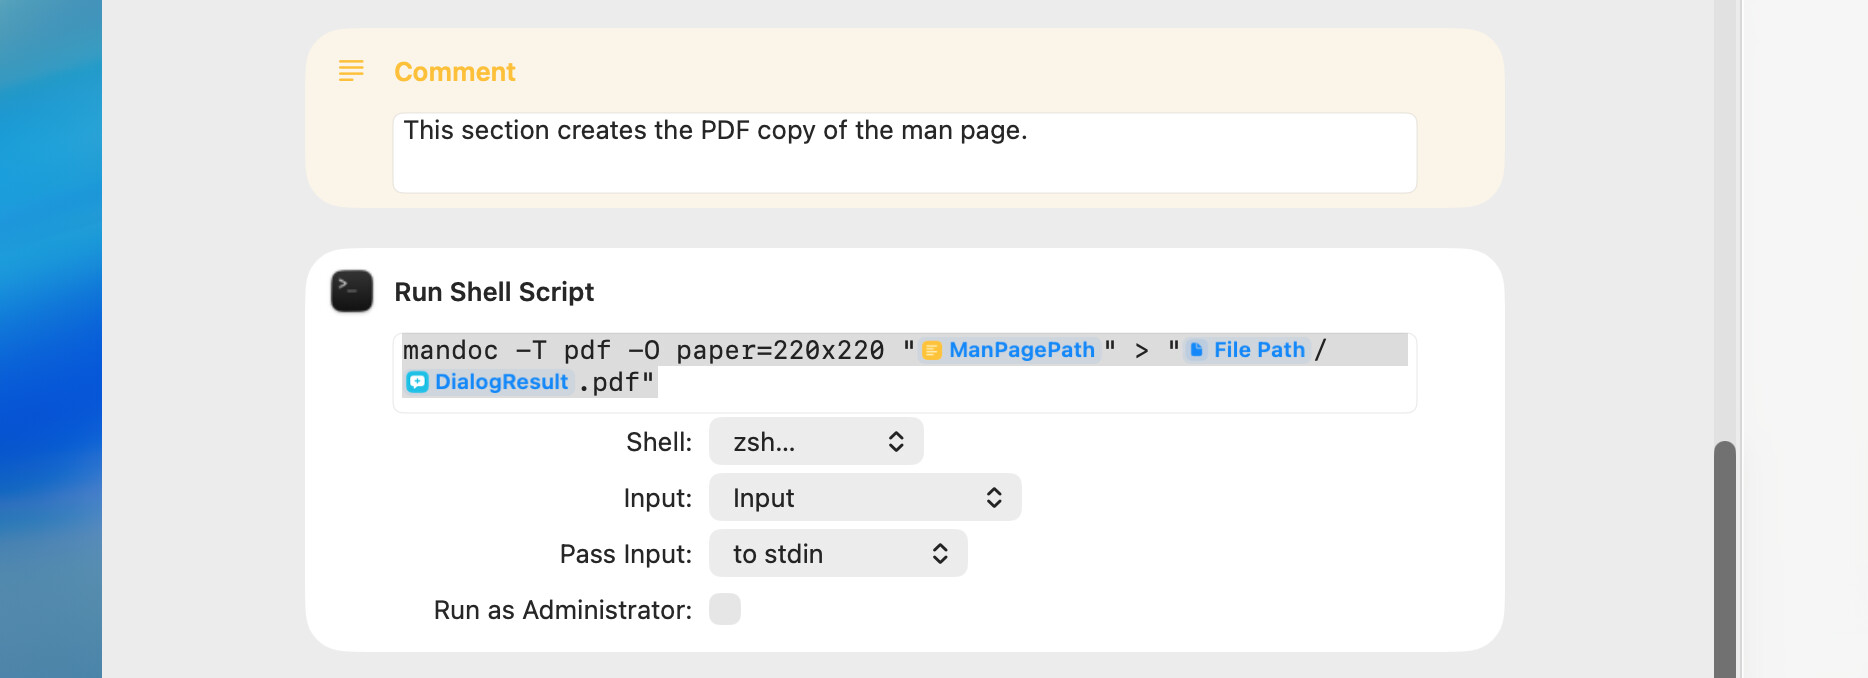Enable the Run as Administrator checkbox

[x=724, y=609]
